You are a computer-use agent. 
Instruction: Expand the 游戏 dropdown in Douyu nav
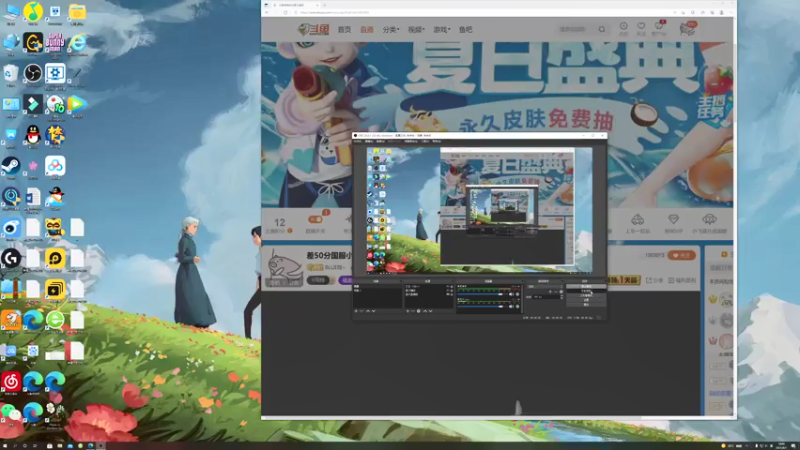tap(441, 30)
